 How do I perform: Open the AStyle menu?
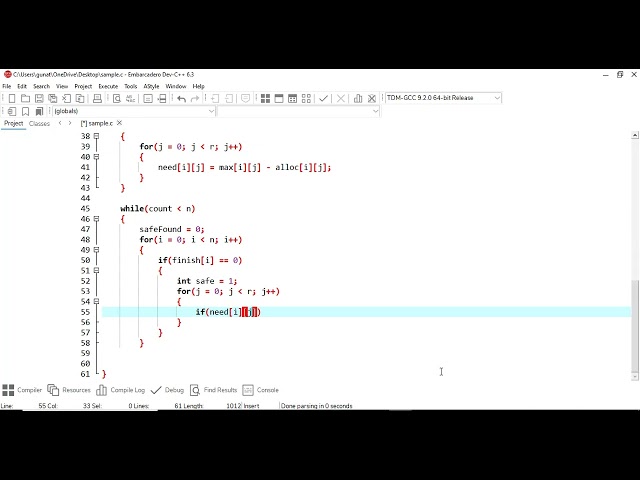pos(151,87)
